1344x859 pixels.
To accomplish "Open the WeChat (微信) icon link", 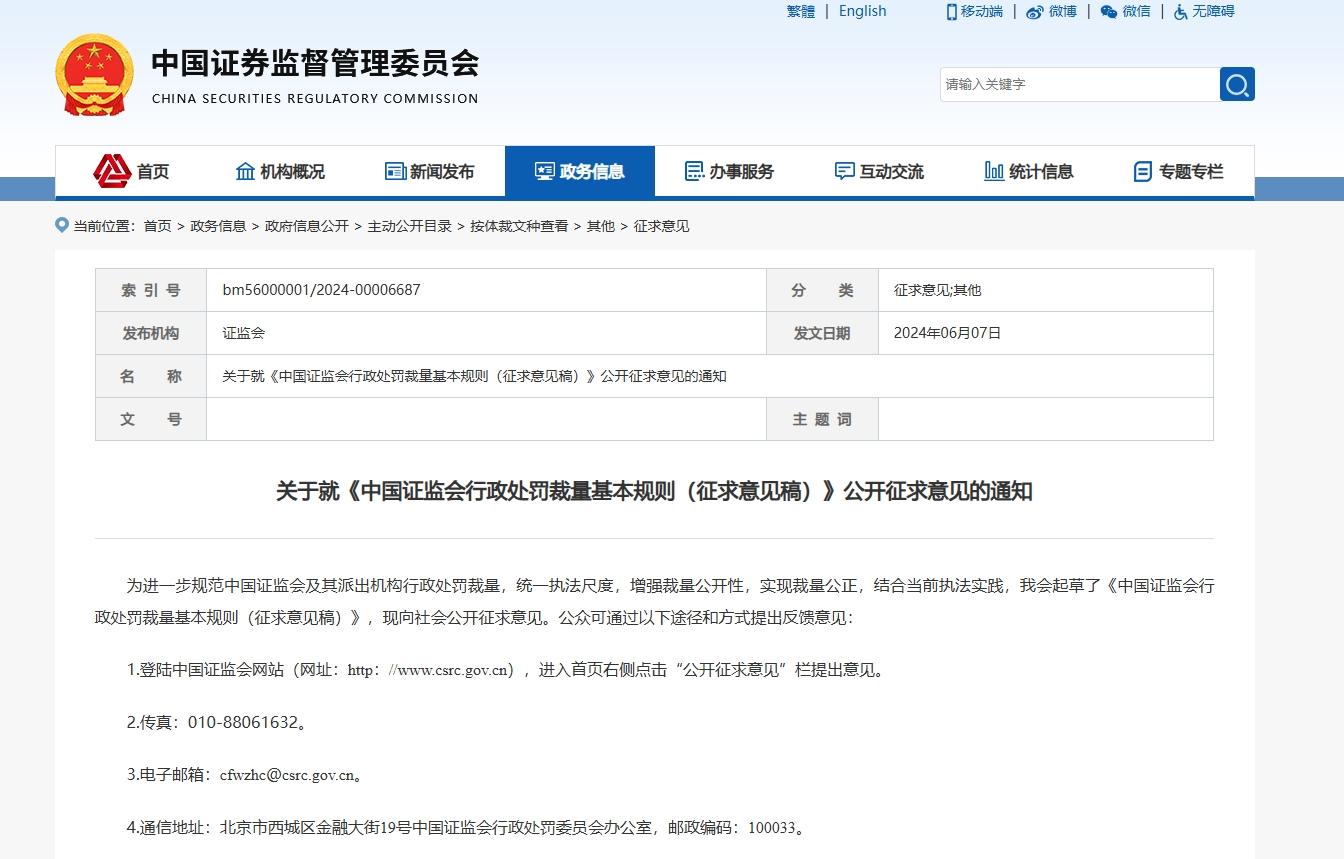I will pyautogui.click(x=1125, y=12).
